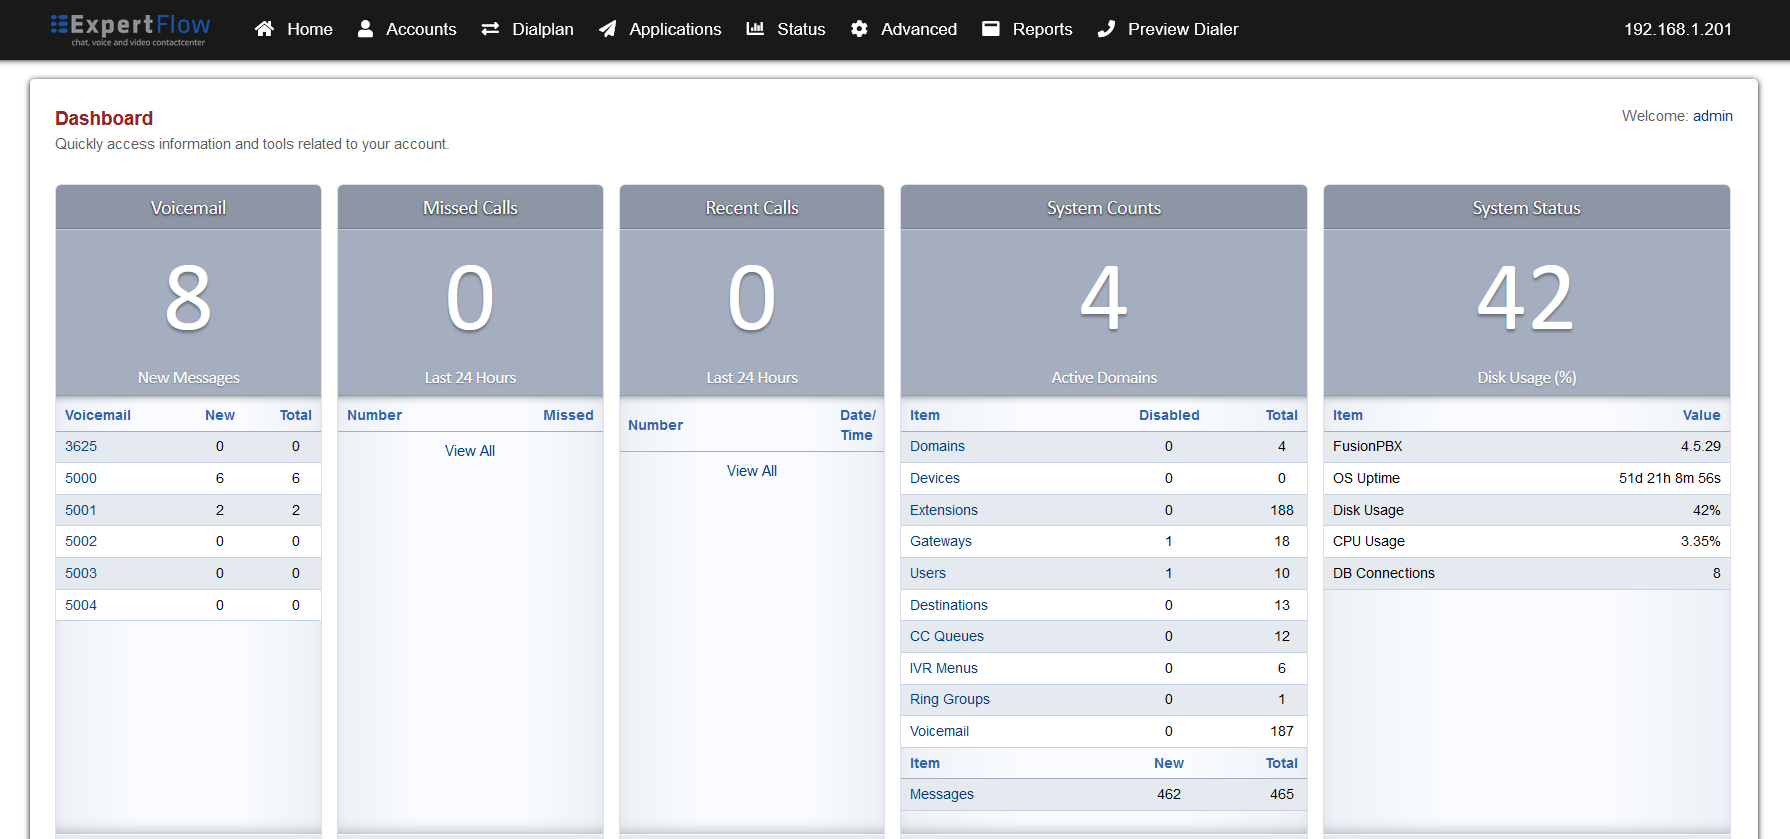Click the Advanced gear icon
The width and height of the screenshot is (1790, 839).
click(859, 29)
